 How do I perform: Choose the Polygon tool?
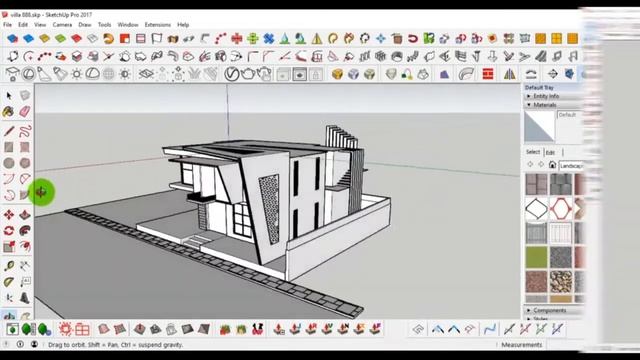[25, 163]
